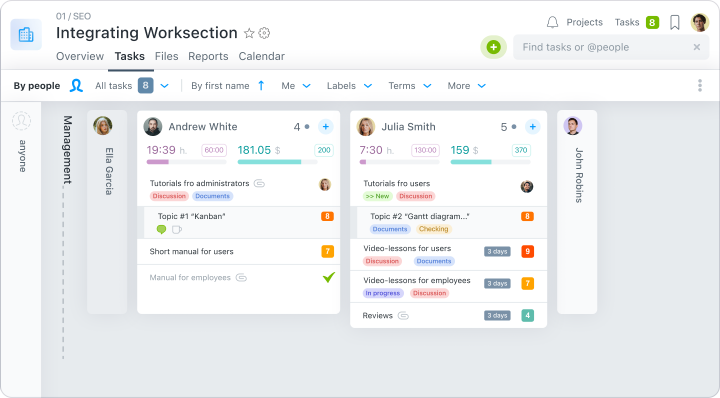Viewport: 720px width, 398px height.
Task: Open project settings gear icon
Action: pyautogui.click(x=264, y=33)
